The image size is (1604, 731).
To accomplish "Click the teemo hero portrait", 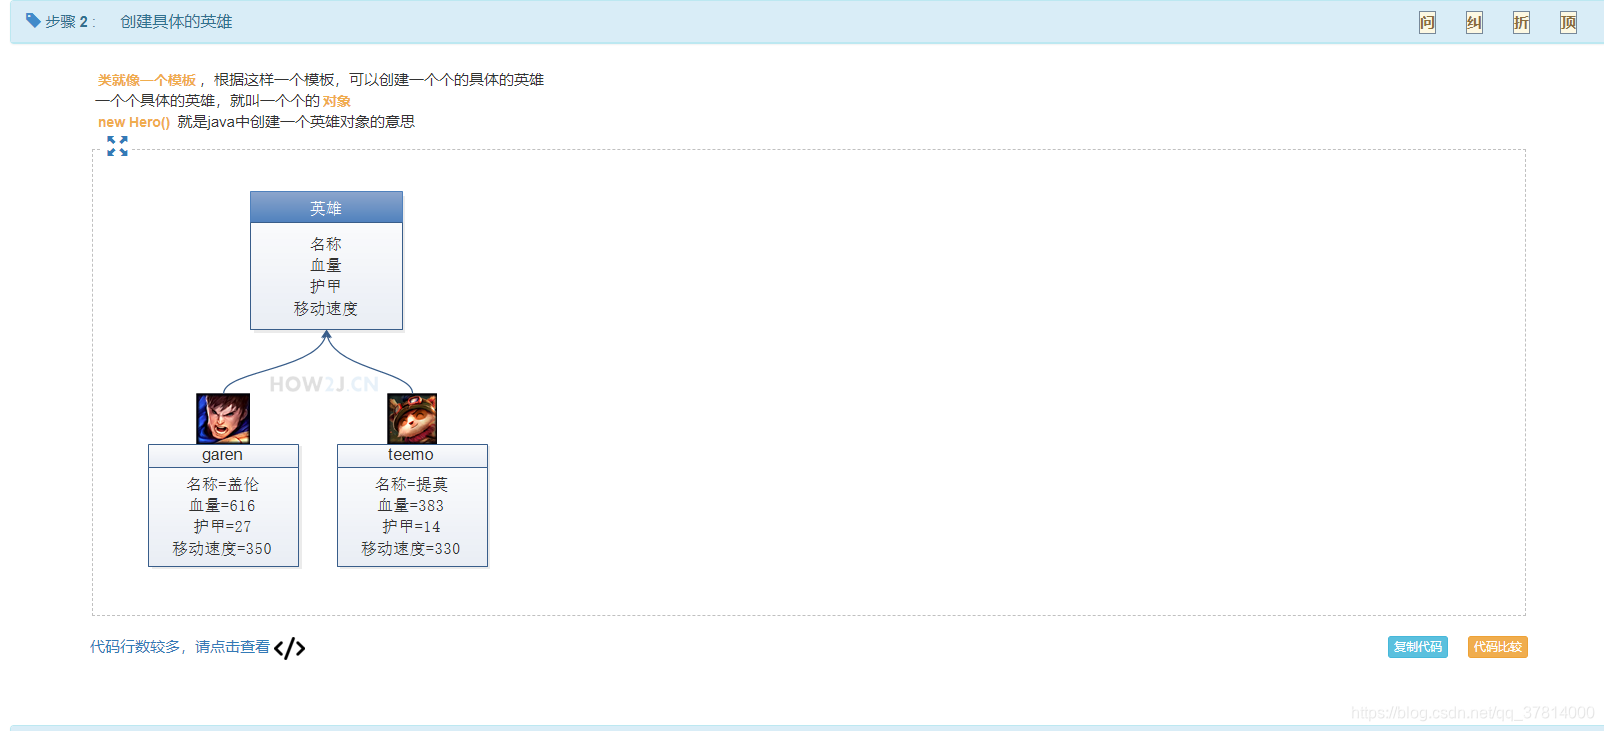I will pos(412,418).
